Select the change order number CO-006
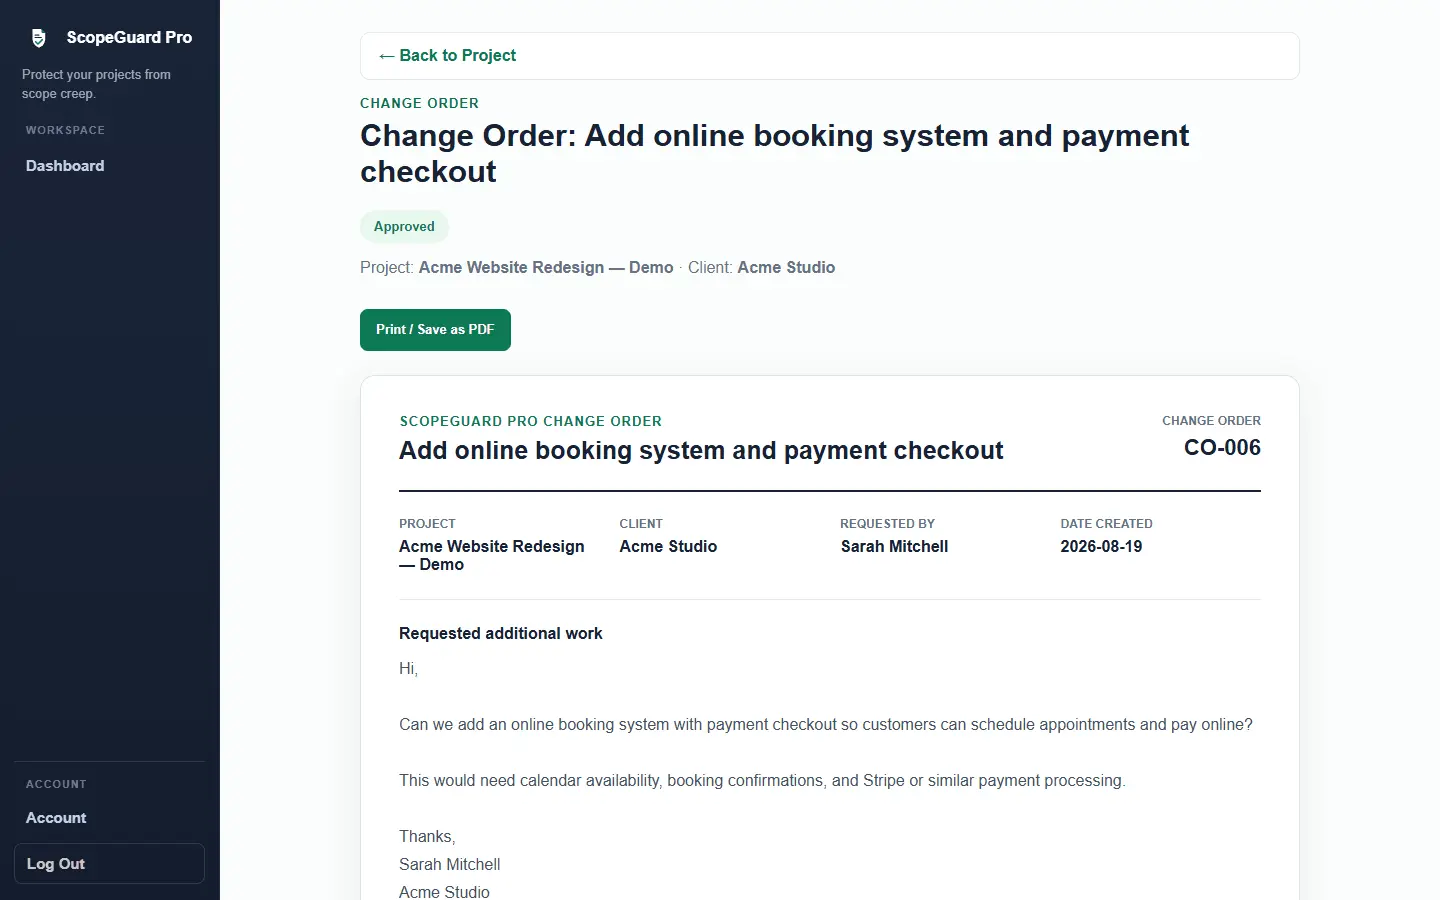The image size is (1440, 900). (x=1222, y=448)
